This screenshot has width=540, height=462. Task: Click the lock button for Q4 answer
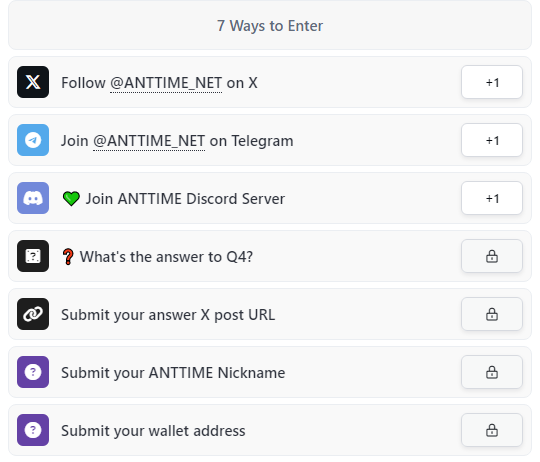[x=492, y=256]
